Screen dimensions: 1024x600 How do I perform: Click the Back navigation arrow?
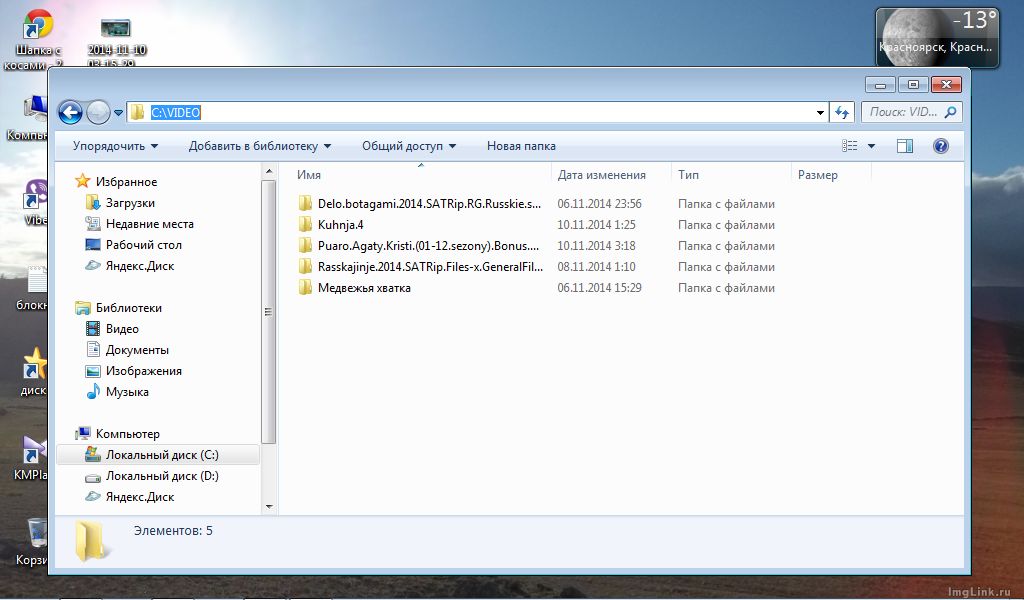coord(71,112)
